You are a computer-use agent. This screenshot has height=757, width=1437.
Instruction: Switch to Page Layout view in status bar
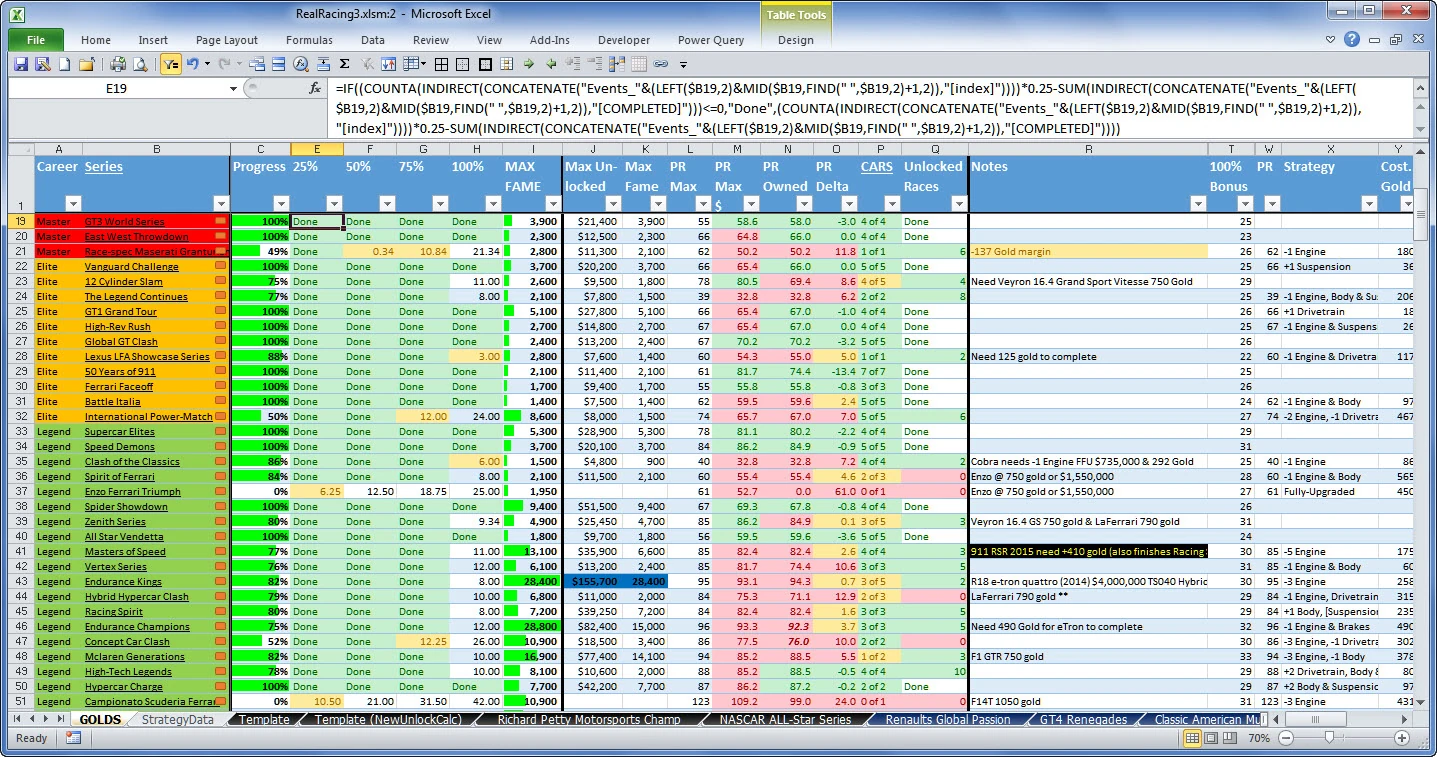[1212, 738]
